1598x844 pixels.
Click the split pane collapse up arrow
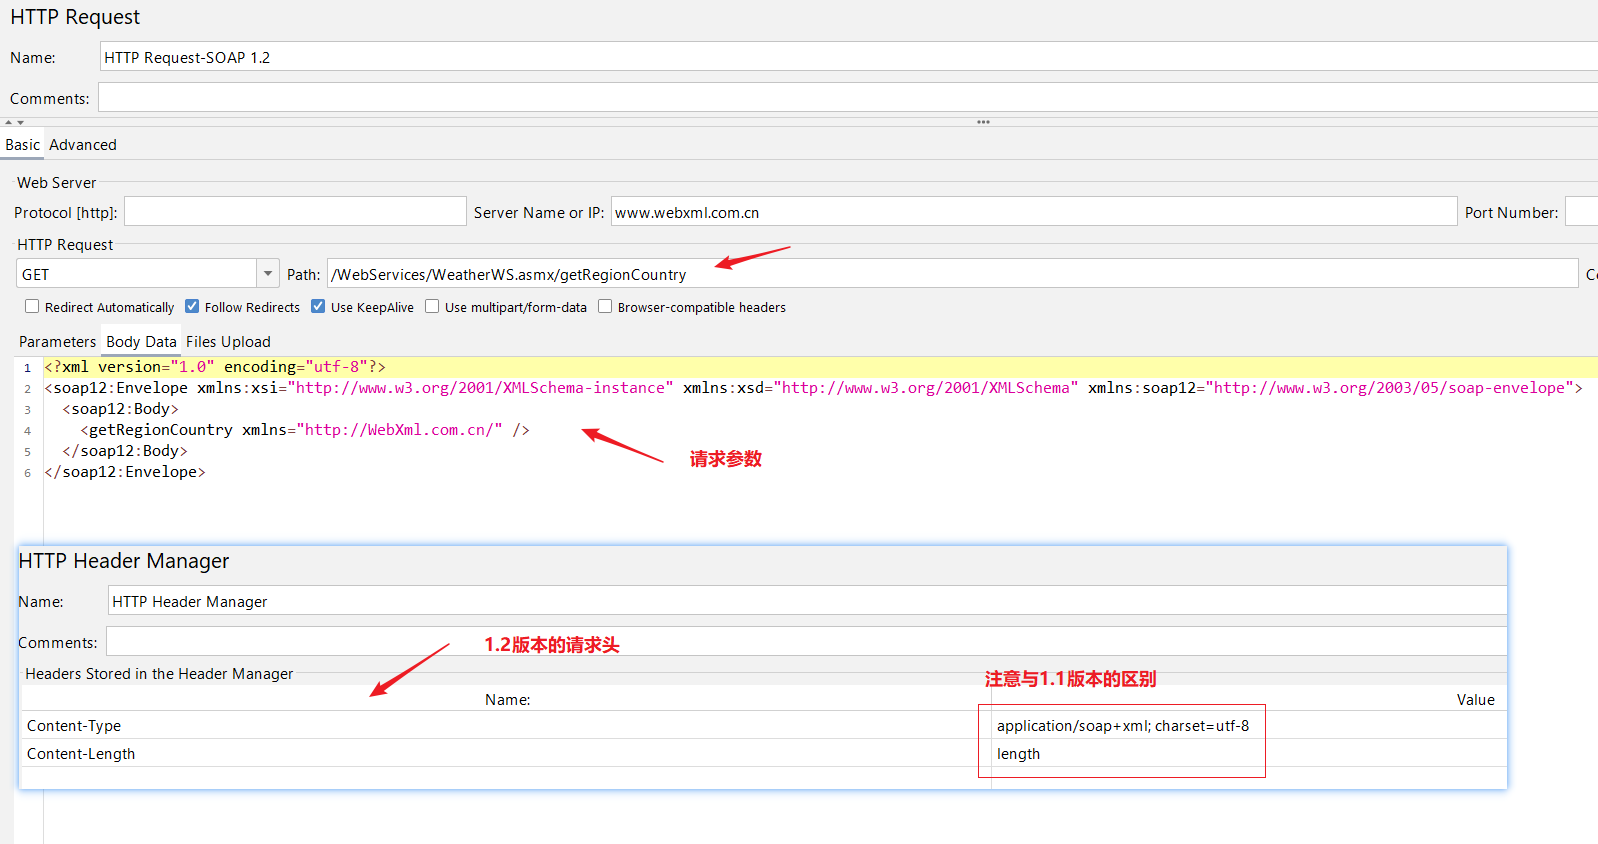[x=9, y=122]
